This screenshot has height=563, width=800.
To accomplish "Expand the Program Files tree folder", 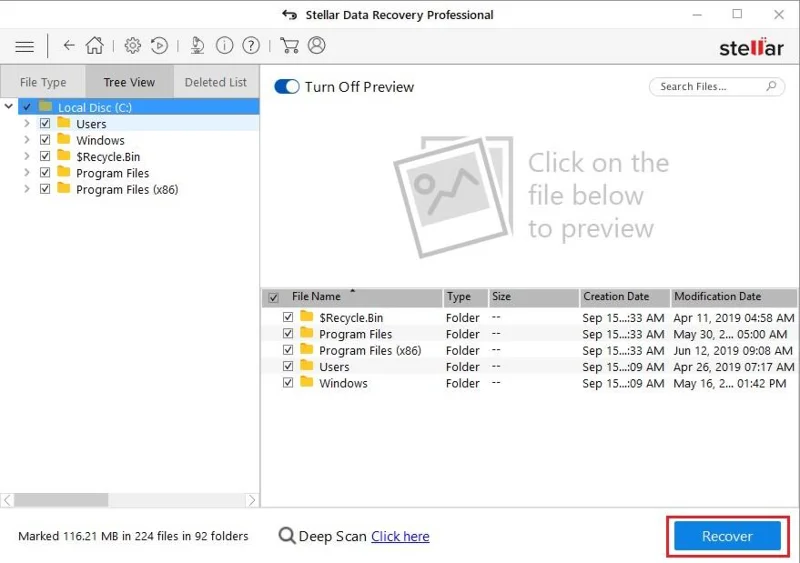I will 27,172.
